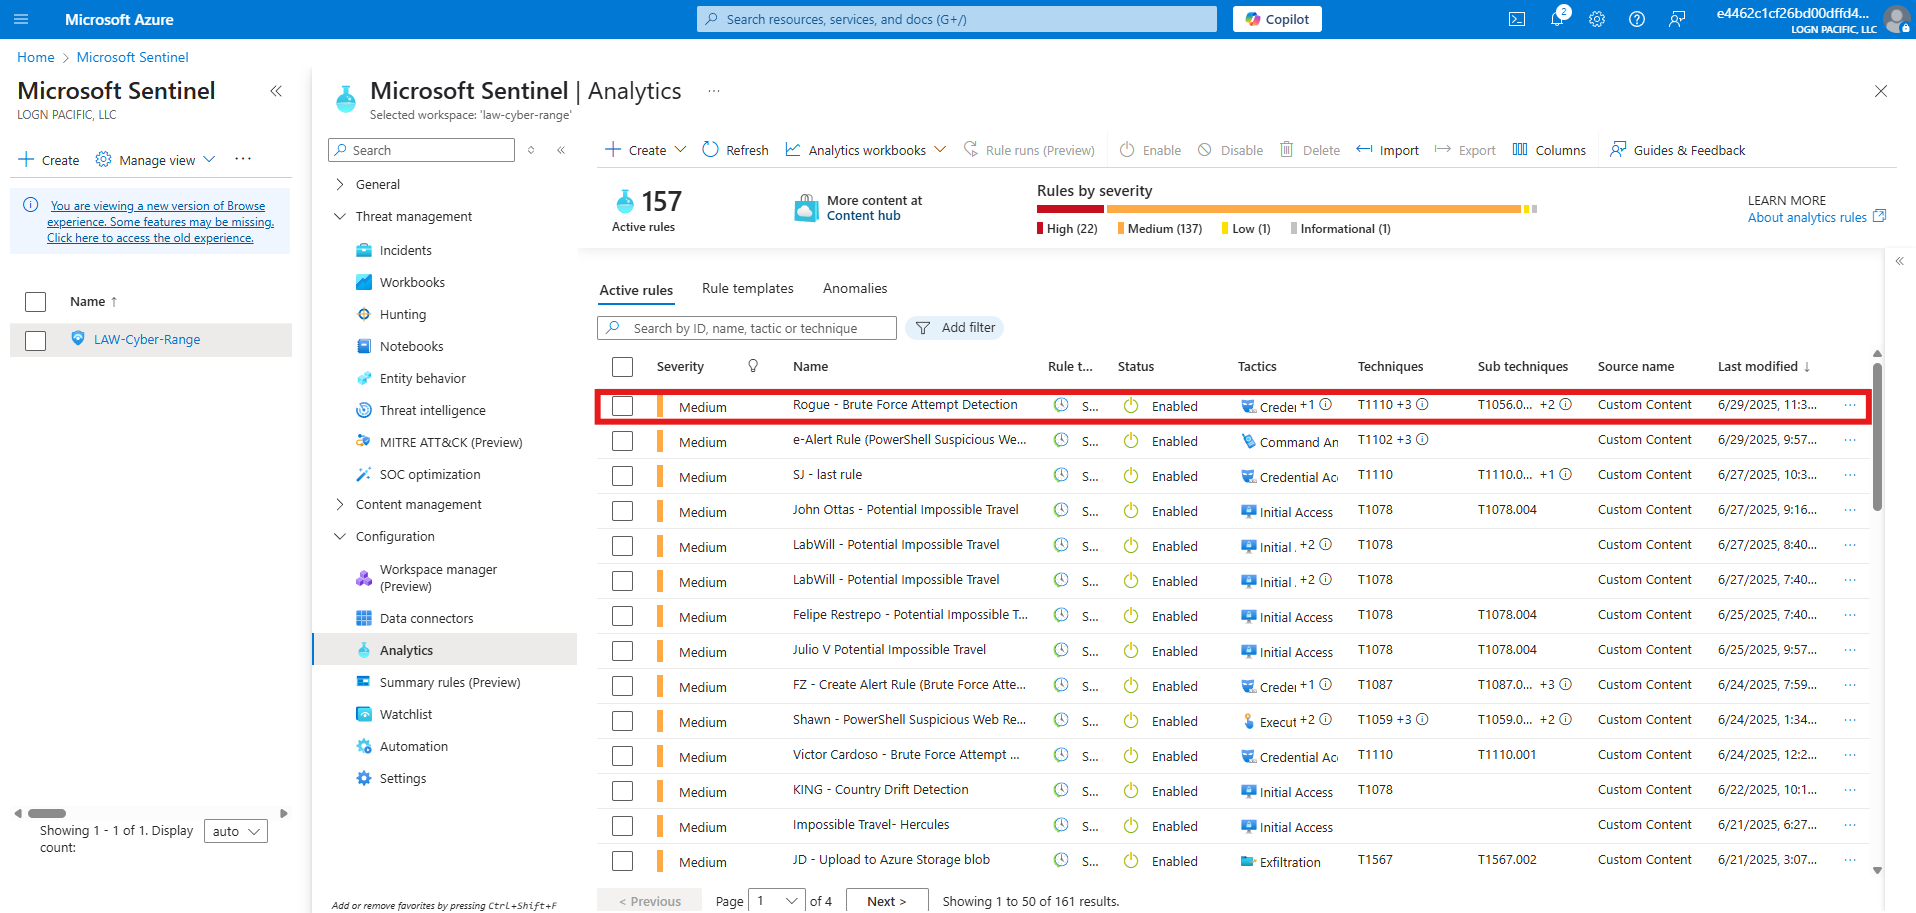This screenshot has width=1916, height=913.
Task: Open Watchlist
Action: pos(406,714)
